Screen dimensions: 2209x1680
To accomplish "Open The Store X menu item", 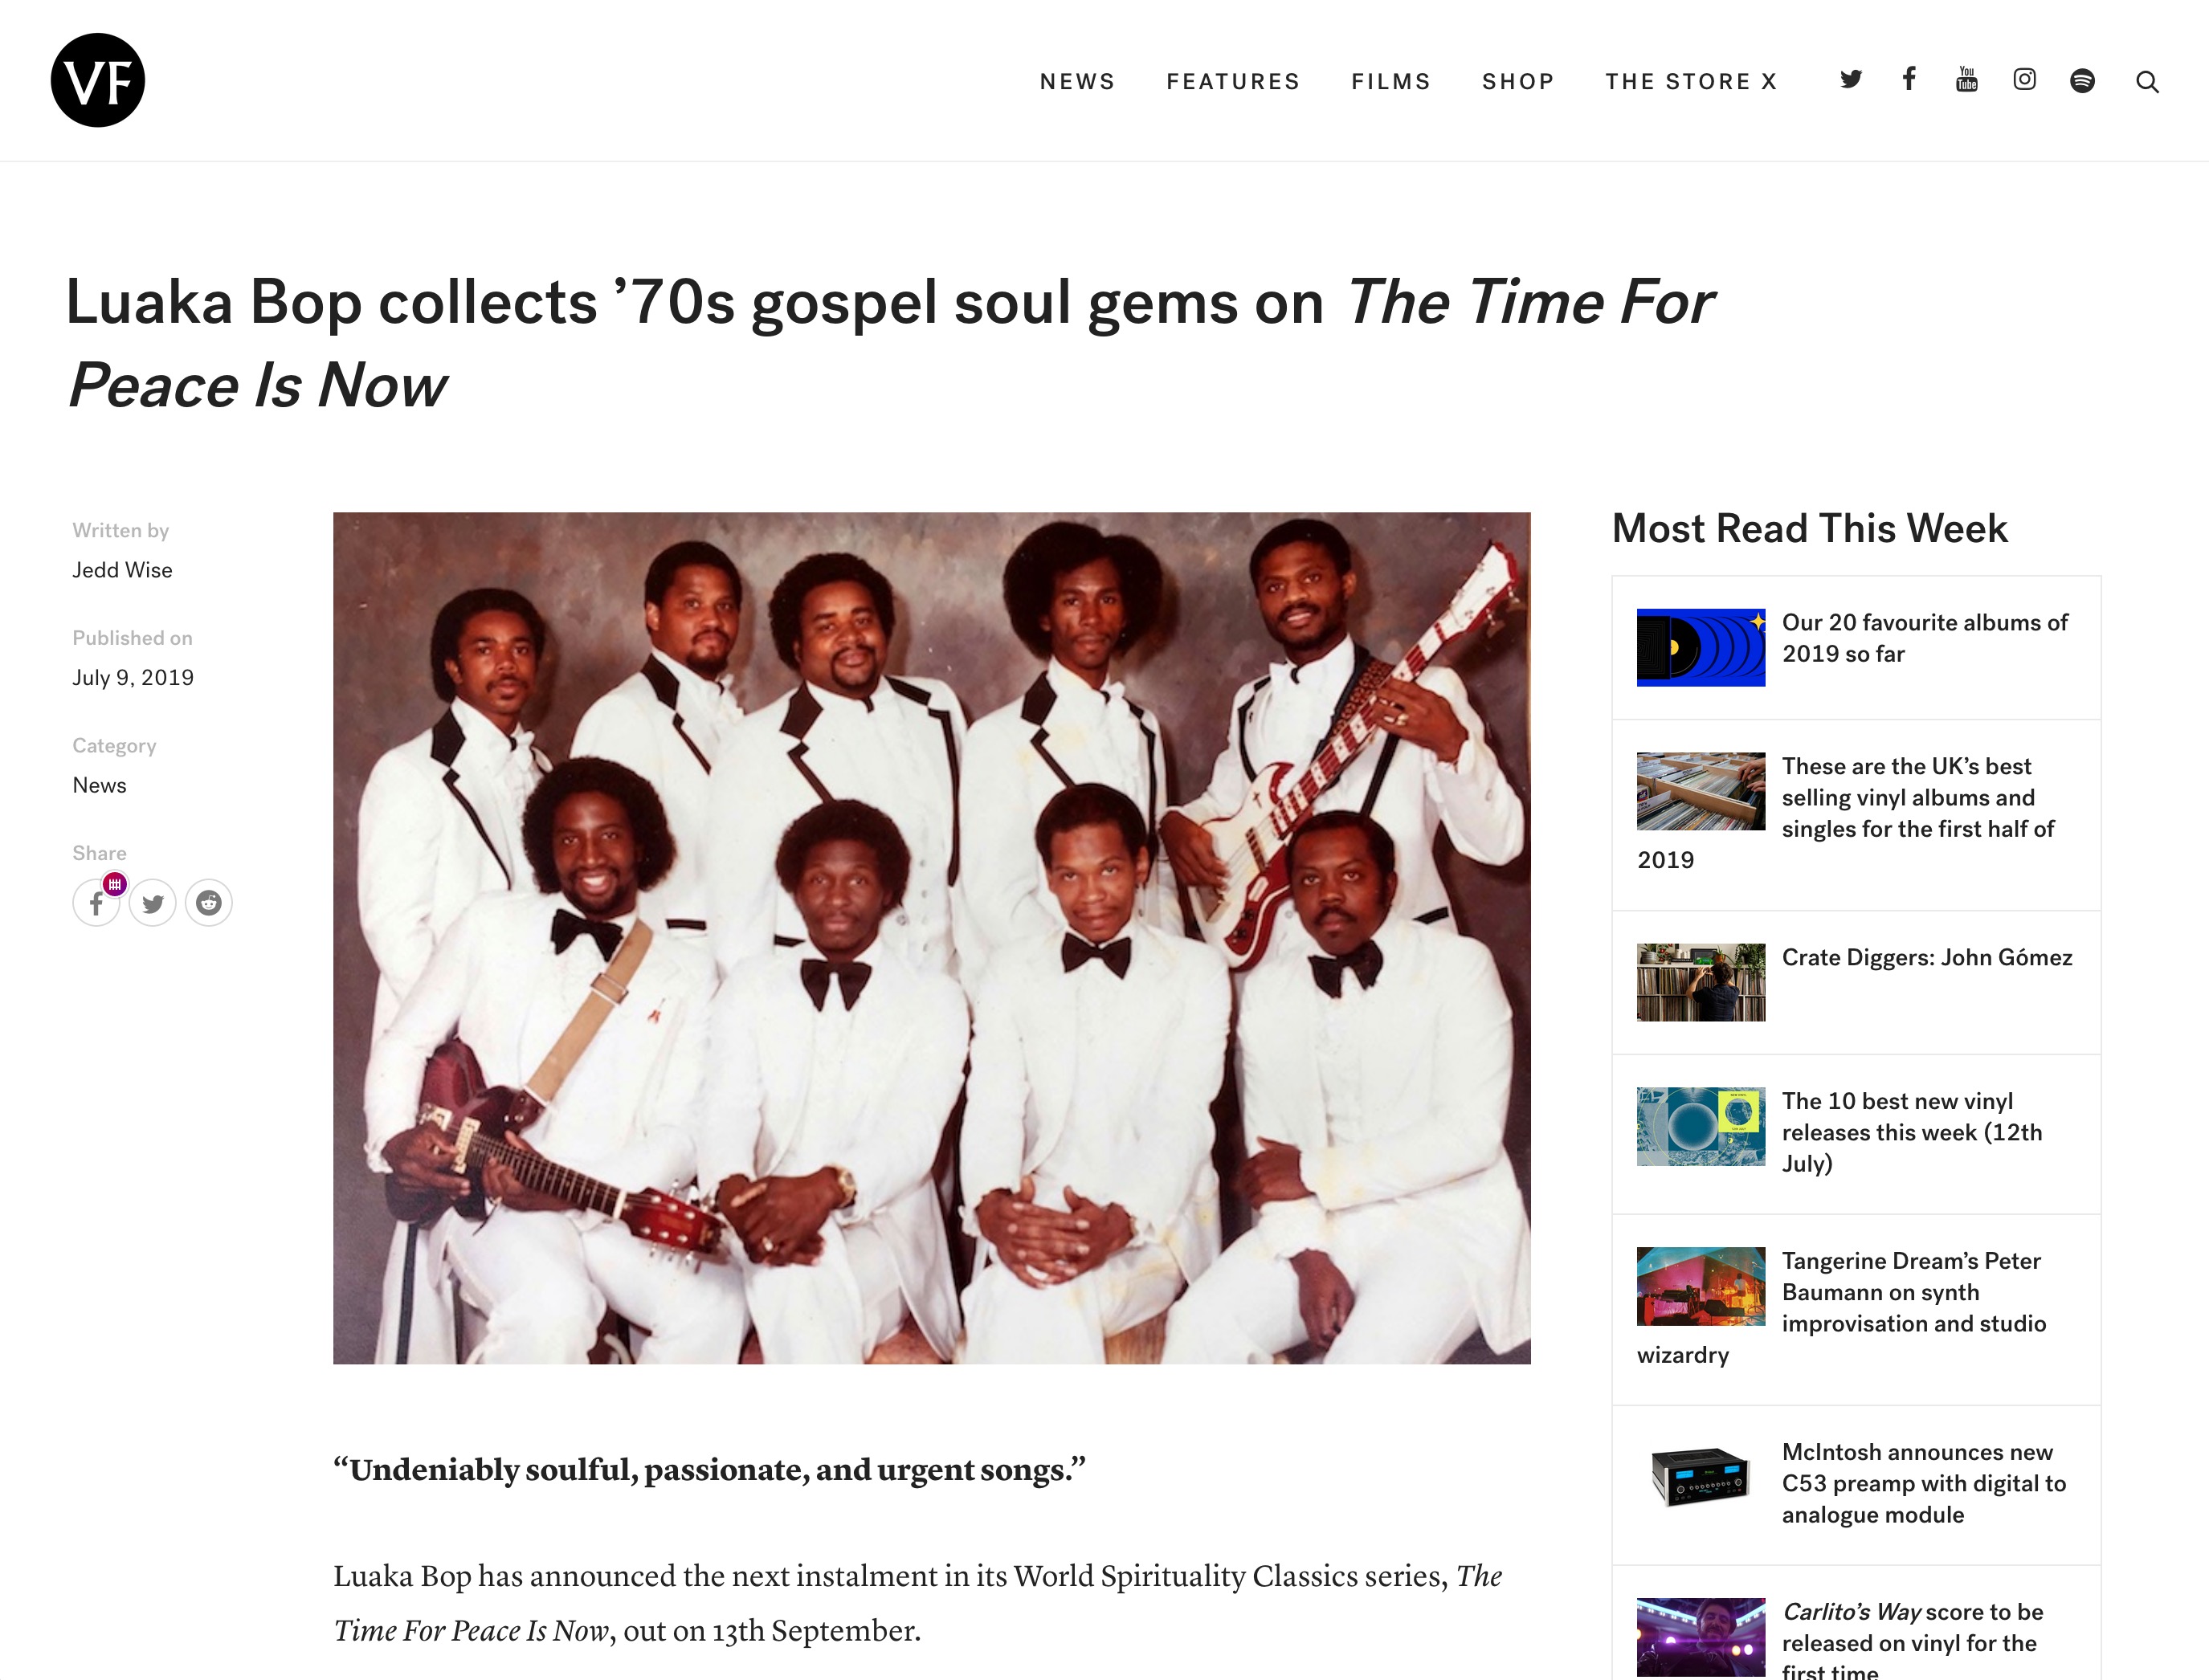I will coord(1691,82).
